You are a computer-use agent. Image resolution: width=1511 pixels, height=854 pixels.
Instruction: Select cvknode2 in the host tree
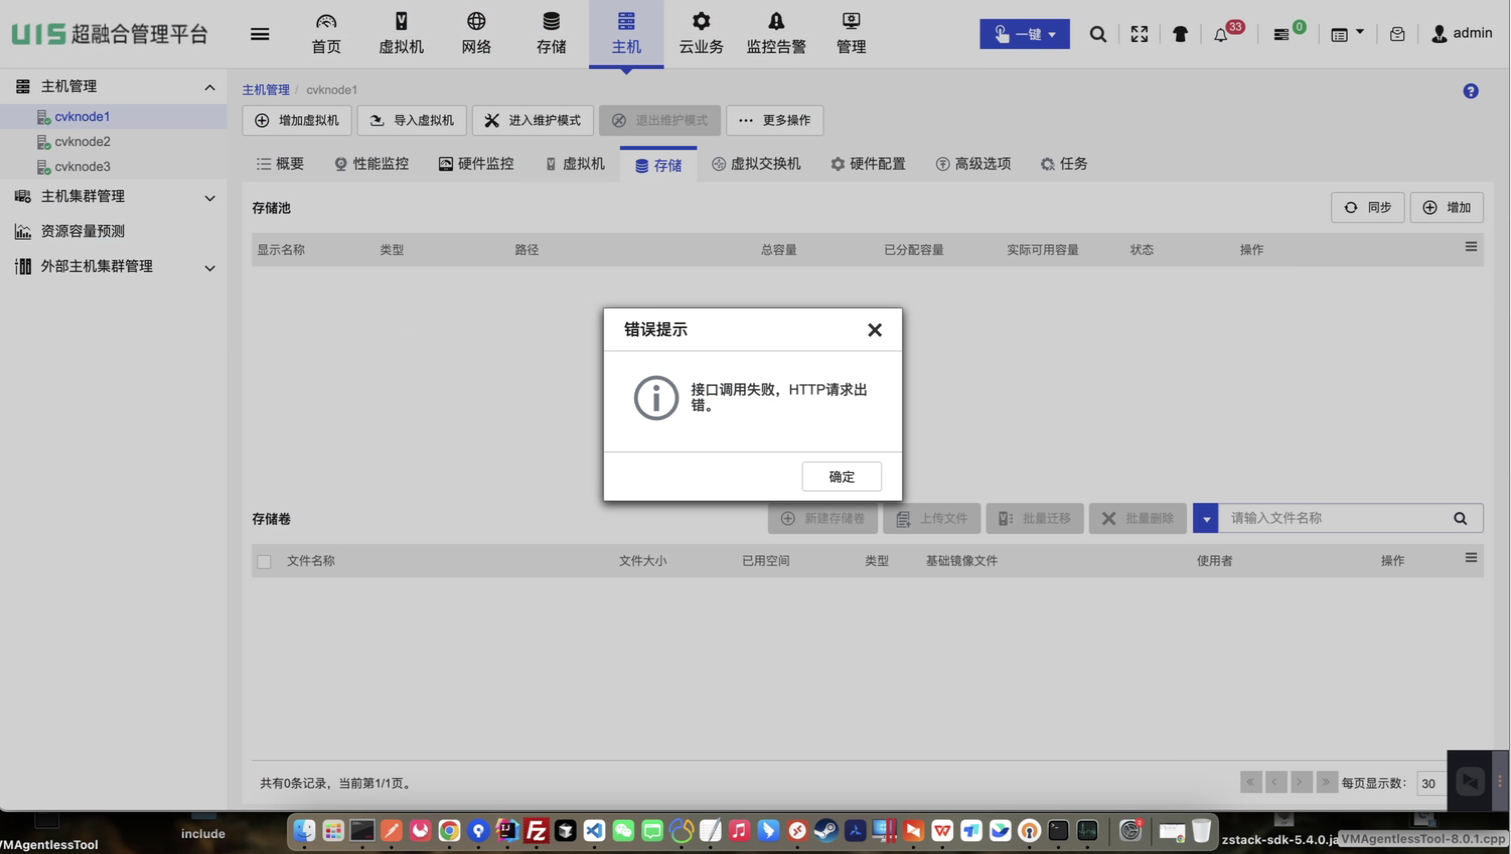82,142
